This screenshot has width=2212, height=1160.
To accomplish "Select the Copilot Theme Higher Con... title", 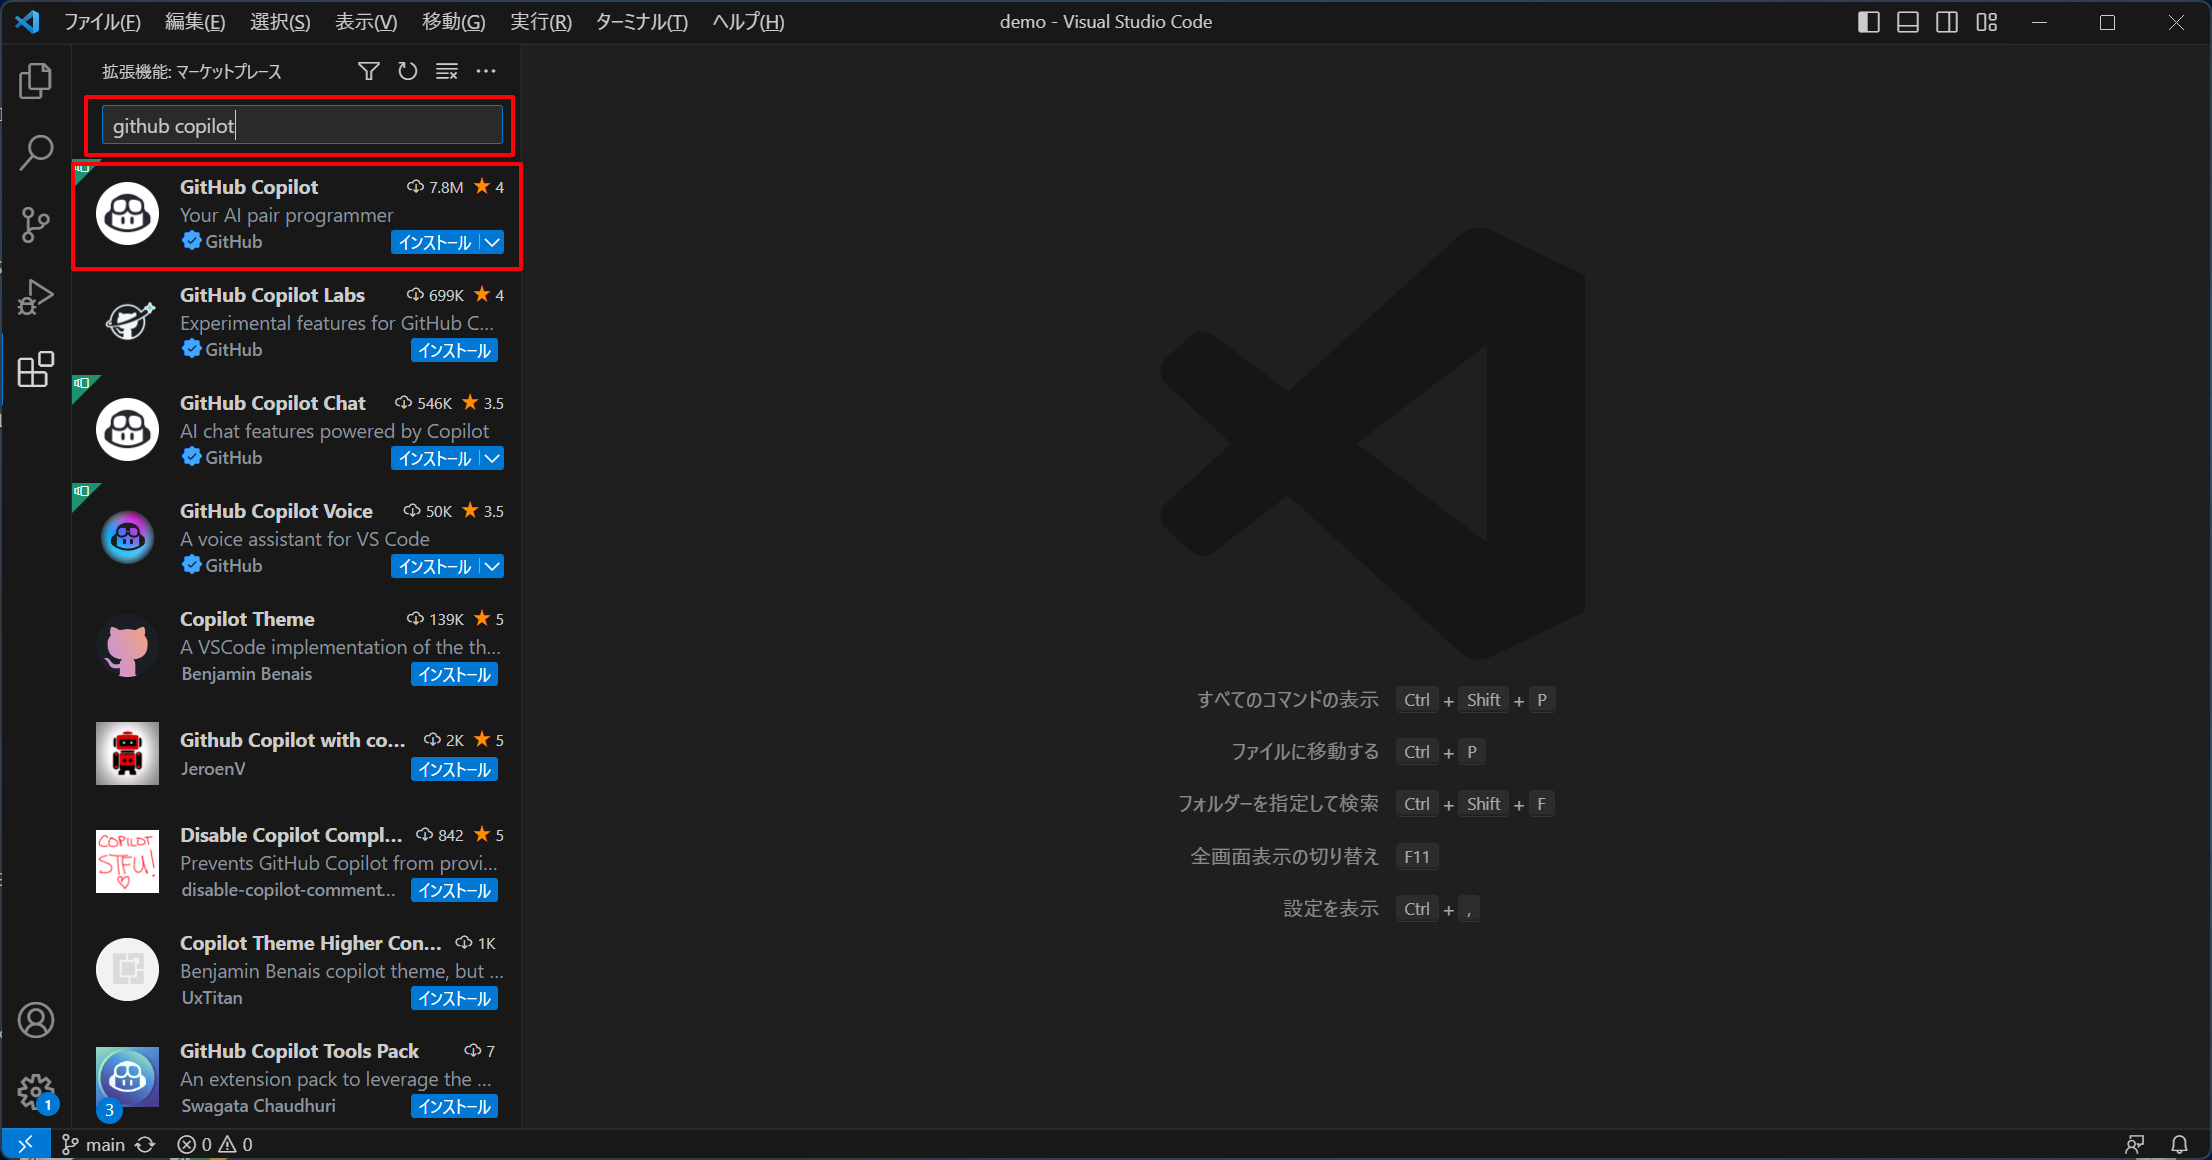I will (310, 943).
